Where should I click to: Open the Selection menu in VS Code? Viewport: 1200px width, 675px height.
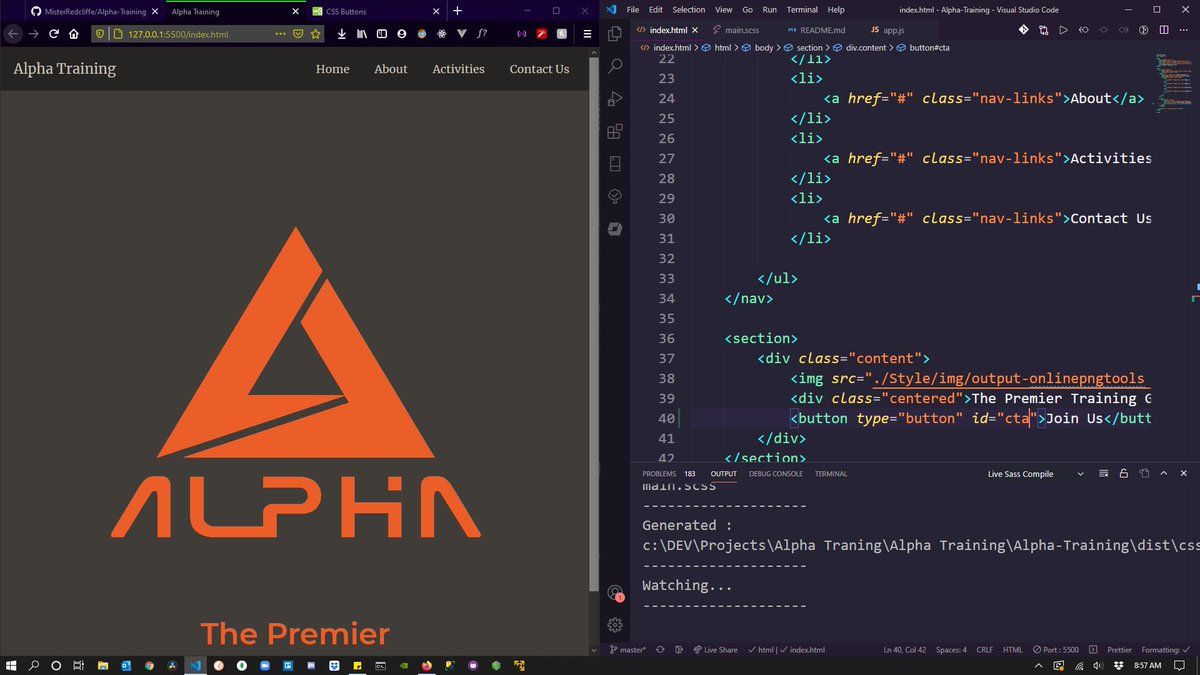click(688, 9)
